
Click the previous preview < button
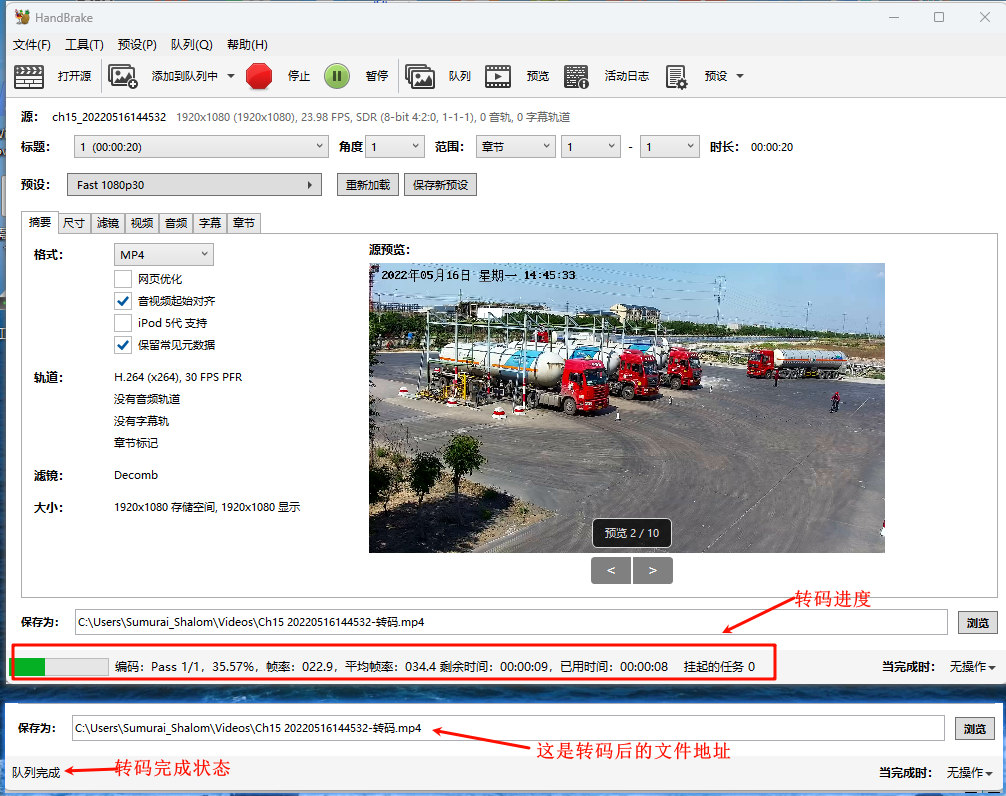[611, 570]
